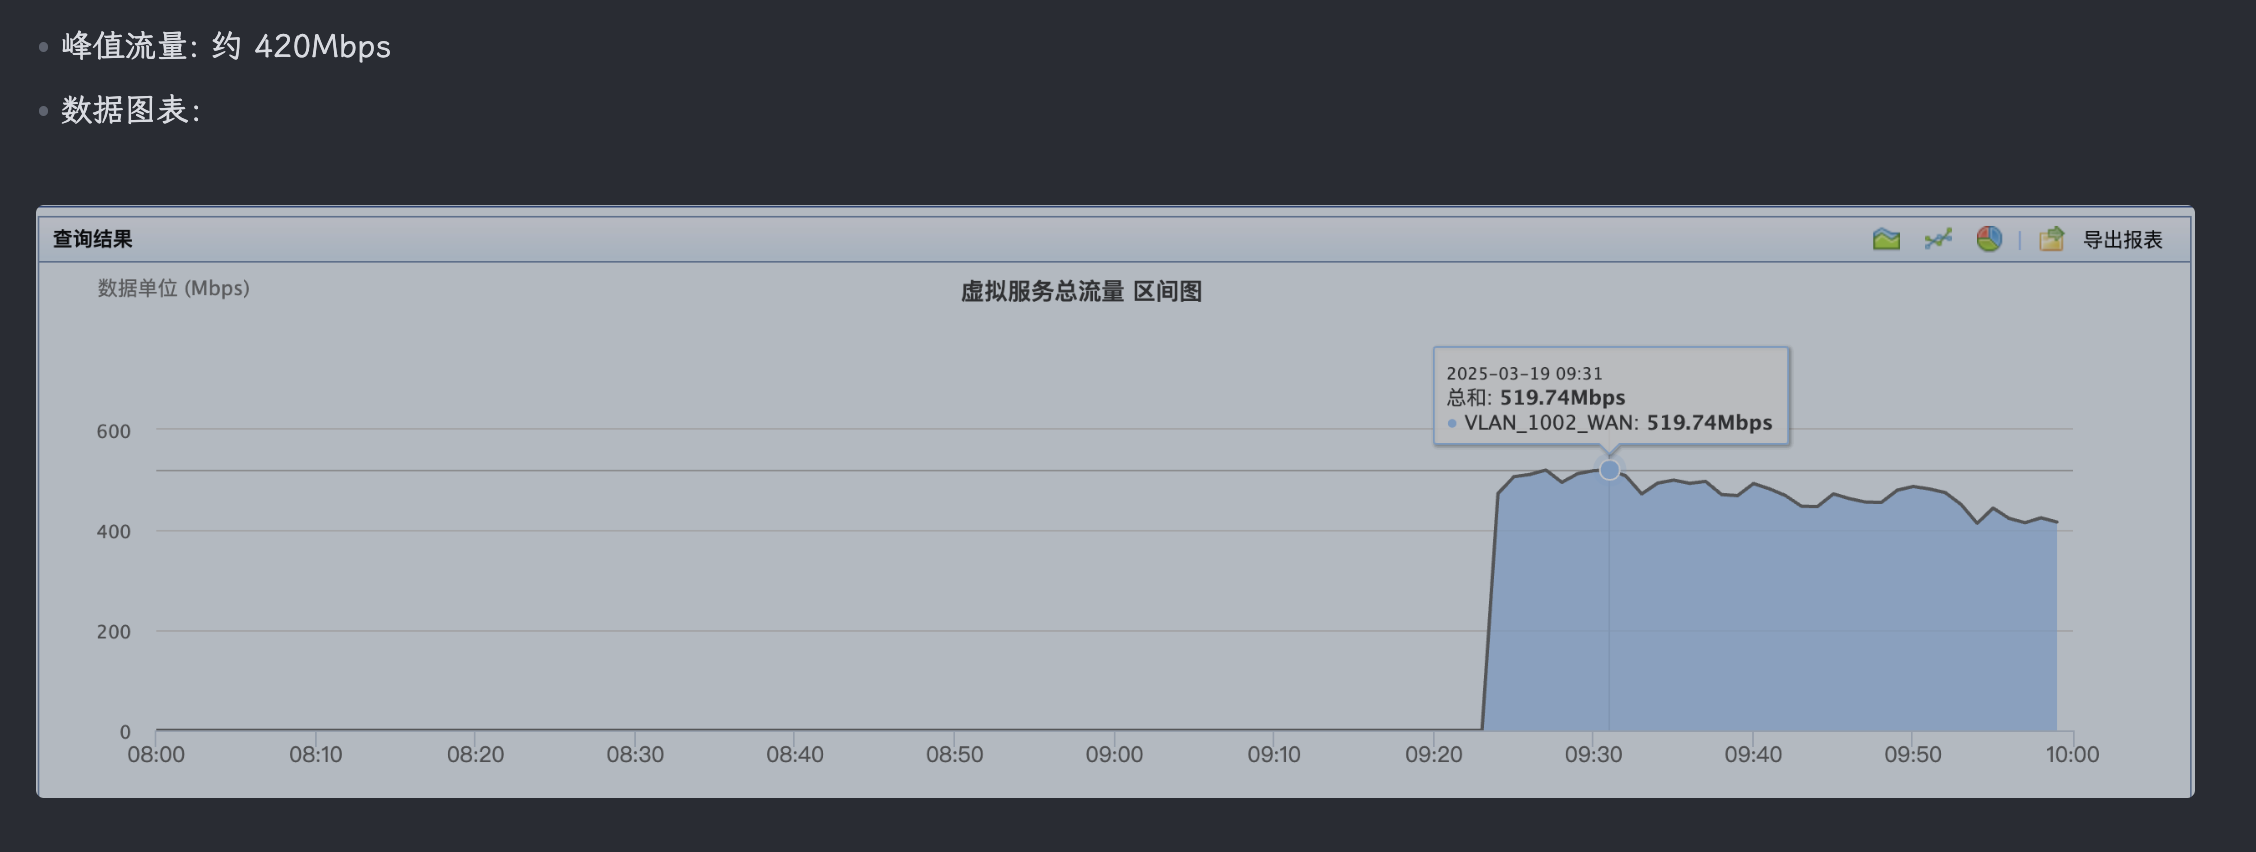This screenshot has height=852, width=2256.
Task: Click the export report icon
Action: click(2052, 239)
